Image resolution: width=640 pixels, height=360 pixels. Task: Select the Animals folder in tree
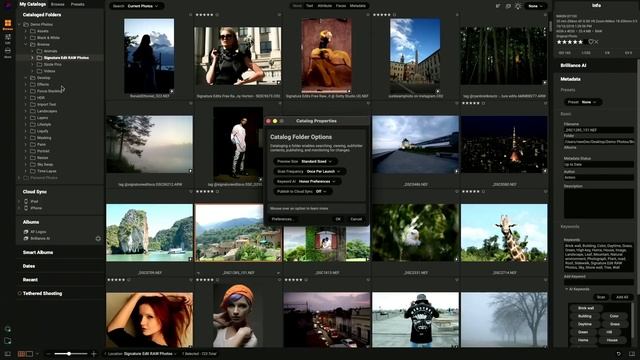coord(50,51)
